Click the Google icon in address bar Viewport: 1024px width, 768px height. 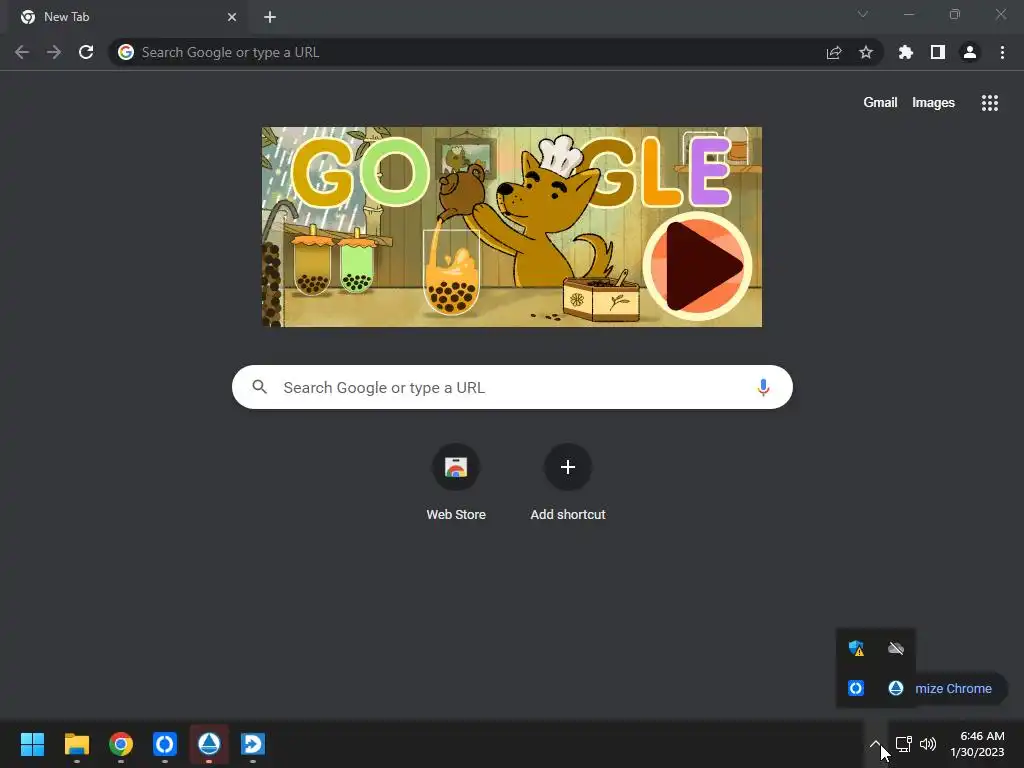pos(126,52)
